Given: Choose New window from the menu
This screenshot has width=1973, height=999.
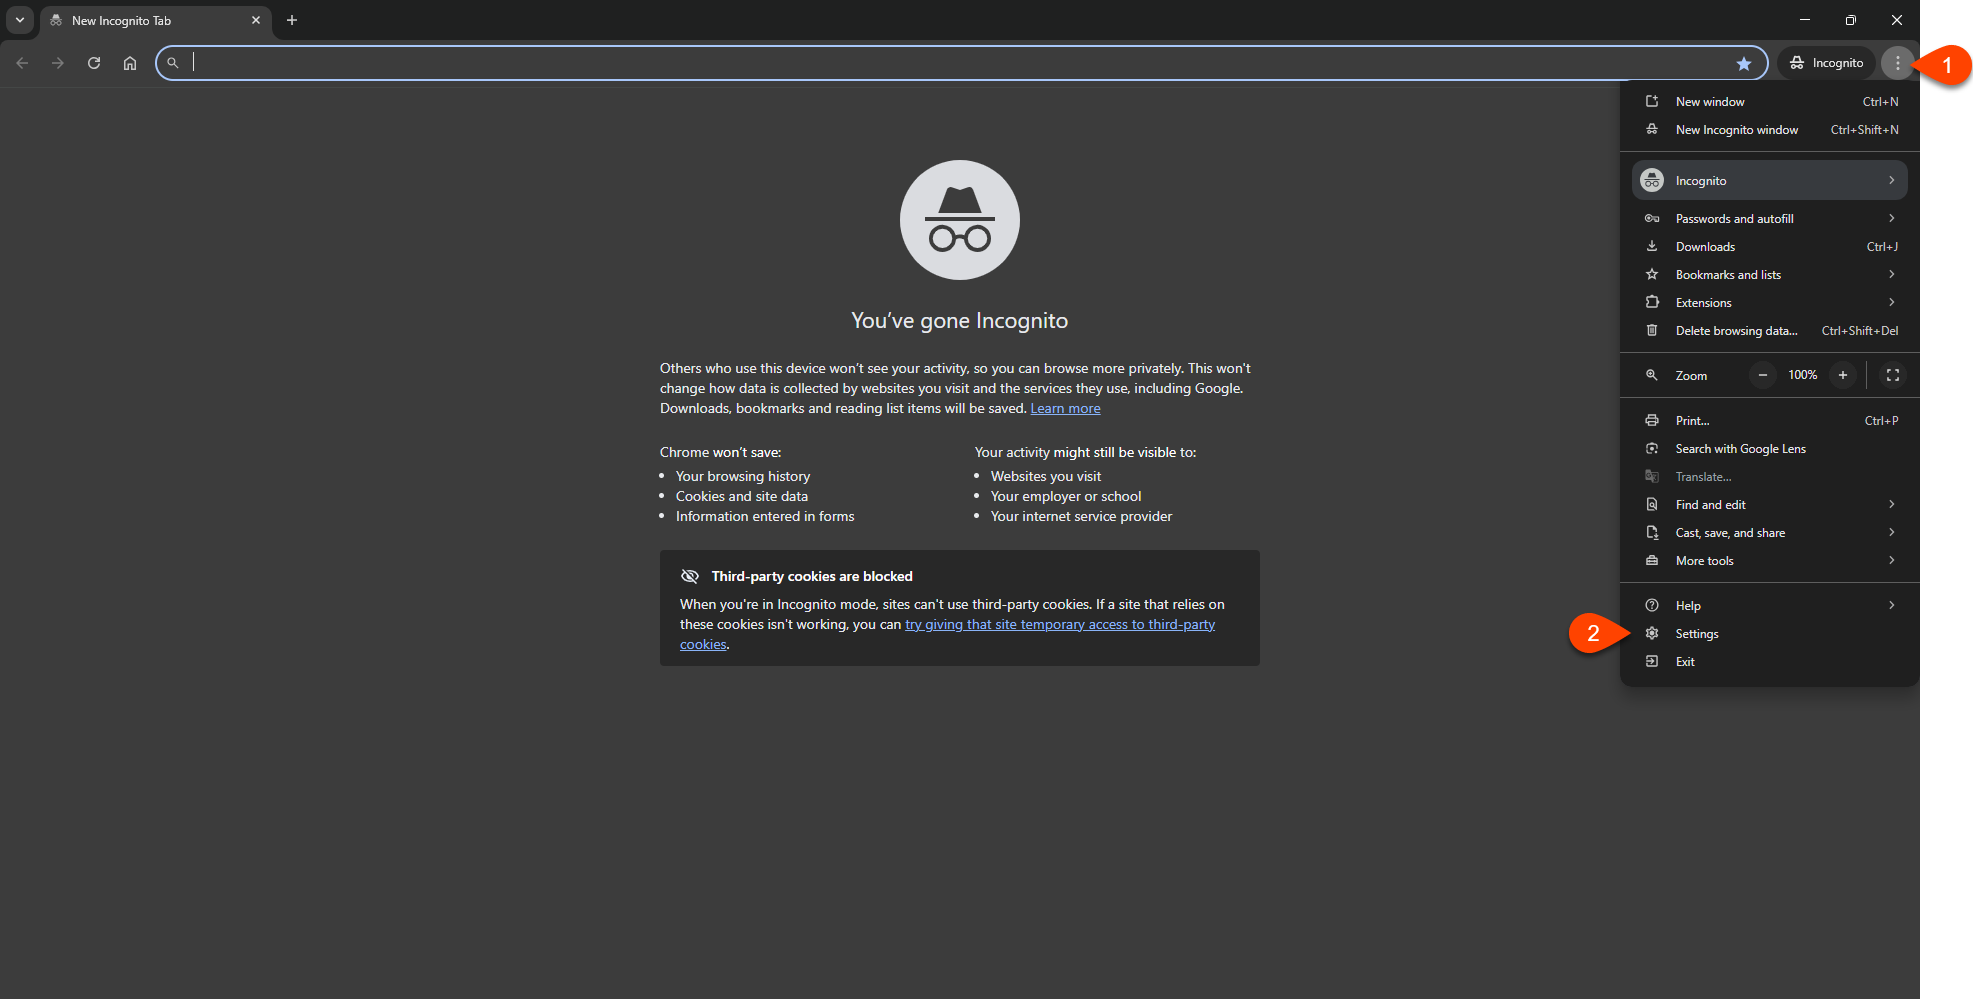Looking at the screenshot, I should [1769, 102].
